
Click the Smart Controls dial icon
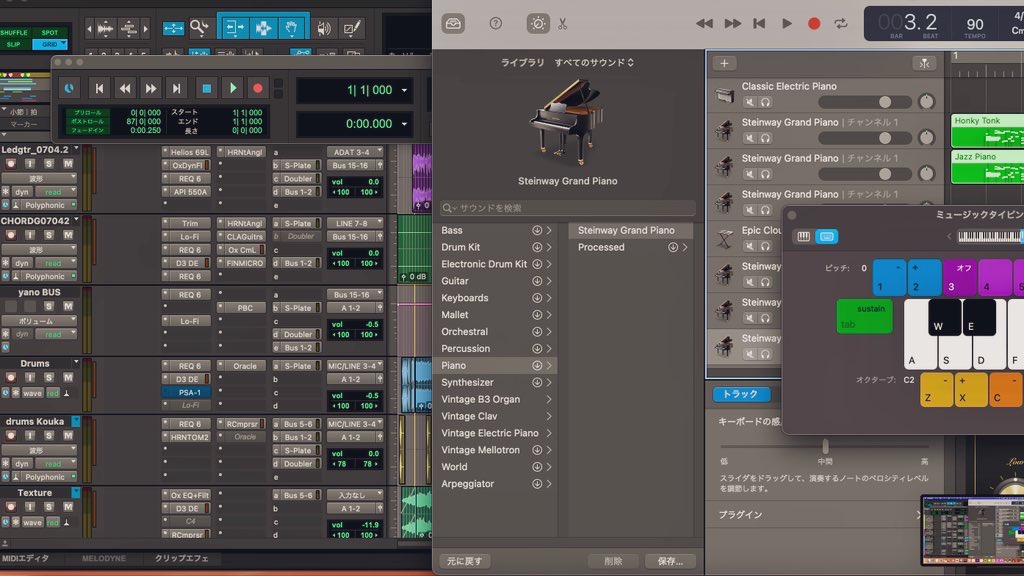538,23
